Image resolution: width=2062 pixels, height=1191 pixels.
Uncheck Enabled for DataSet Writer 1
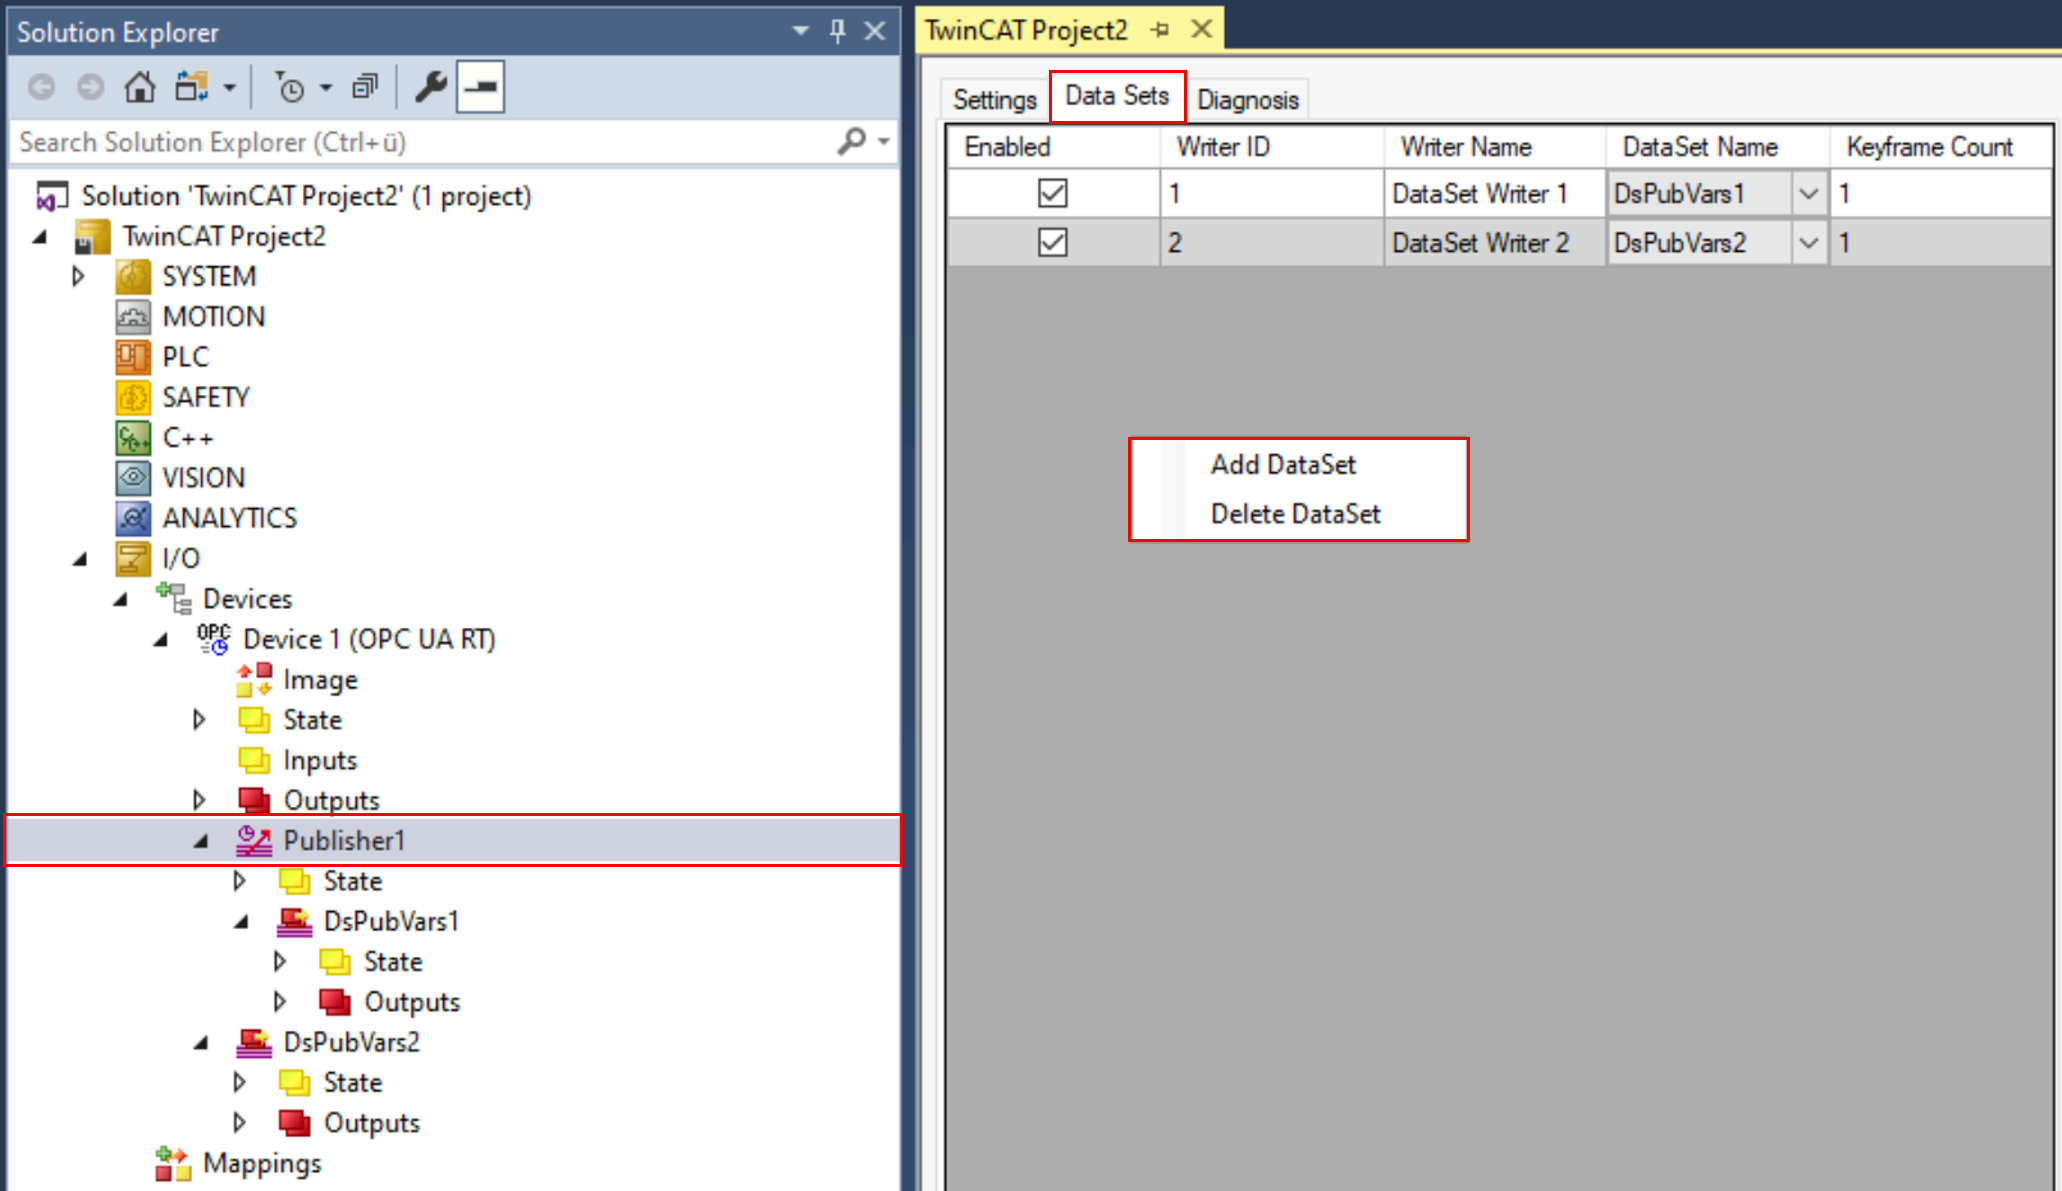[1052, 193]
